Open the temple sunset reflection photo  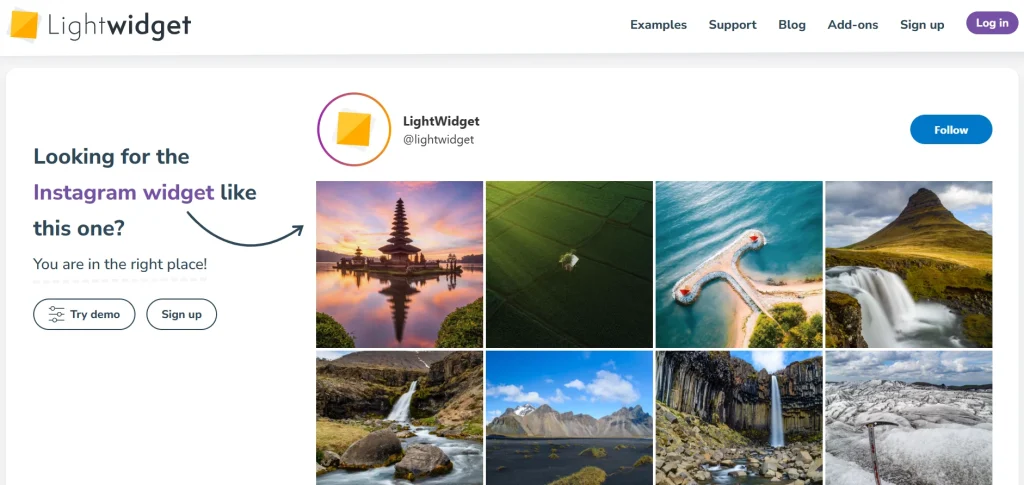399,264
